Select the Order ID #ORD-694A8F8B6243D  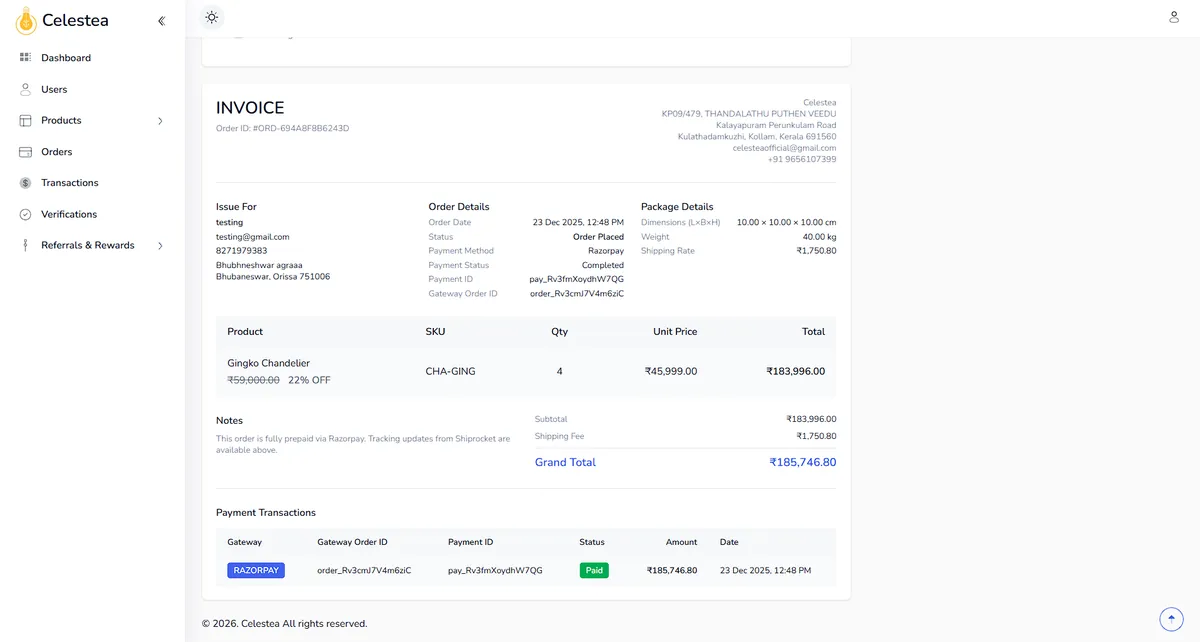coord(283,128)
